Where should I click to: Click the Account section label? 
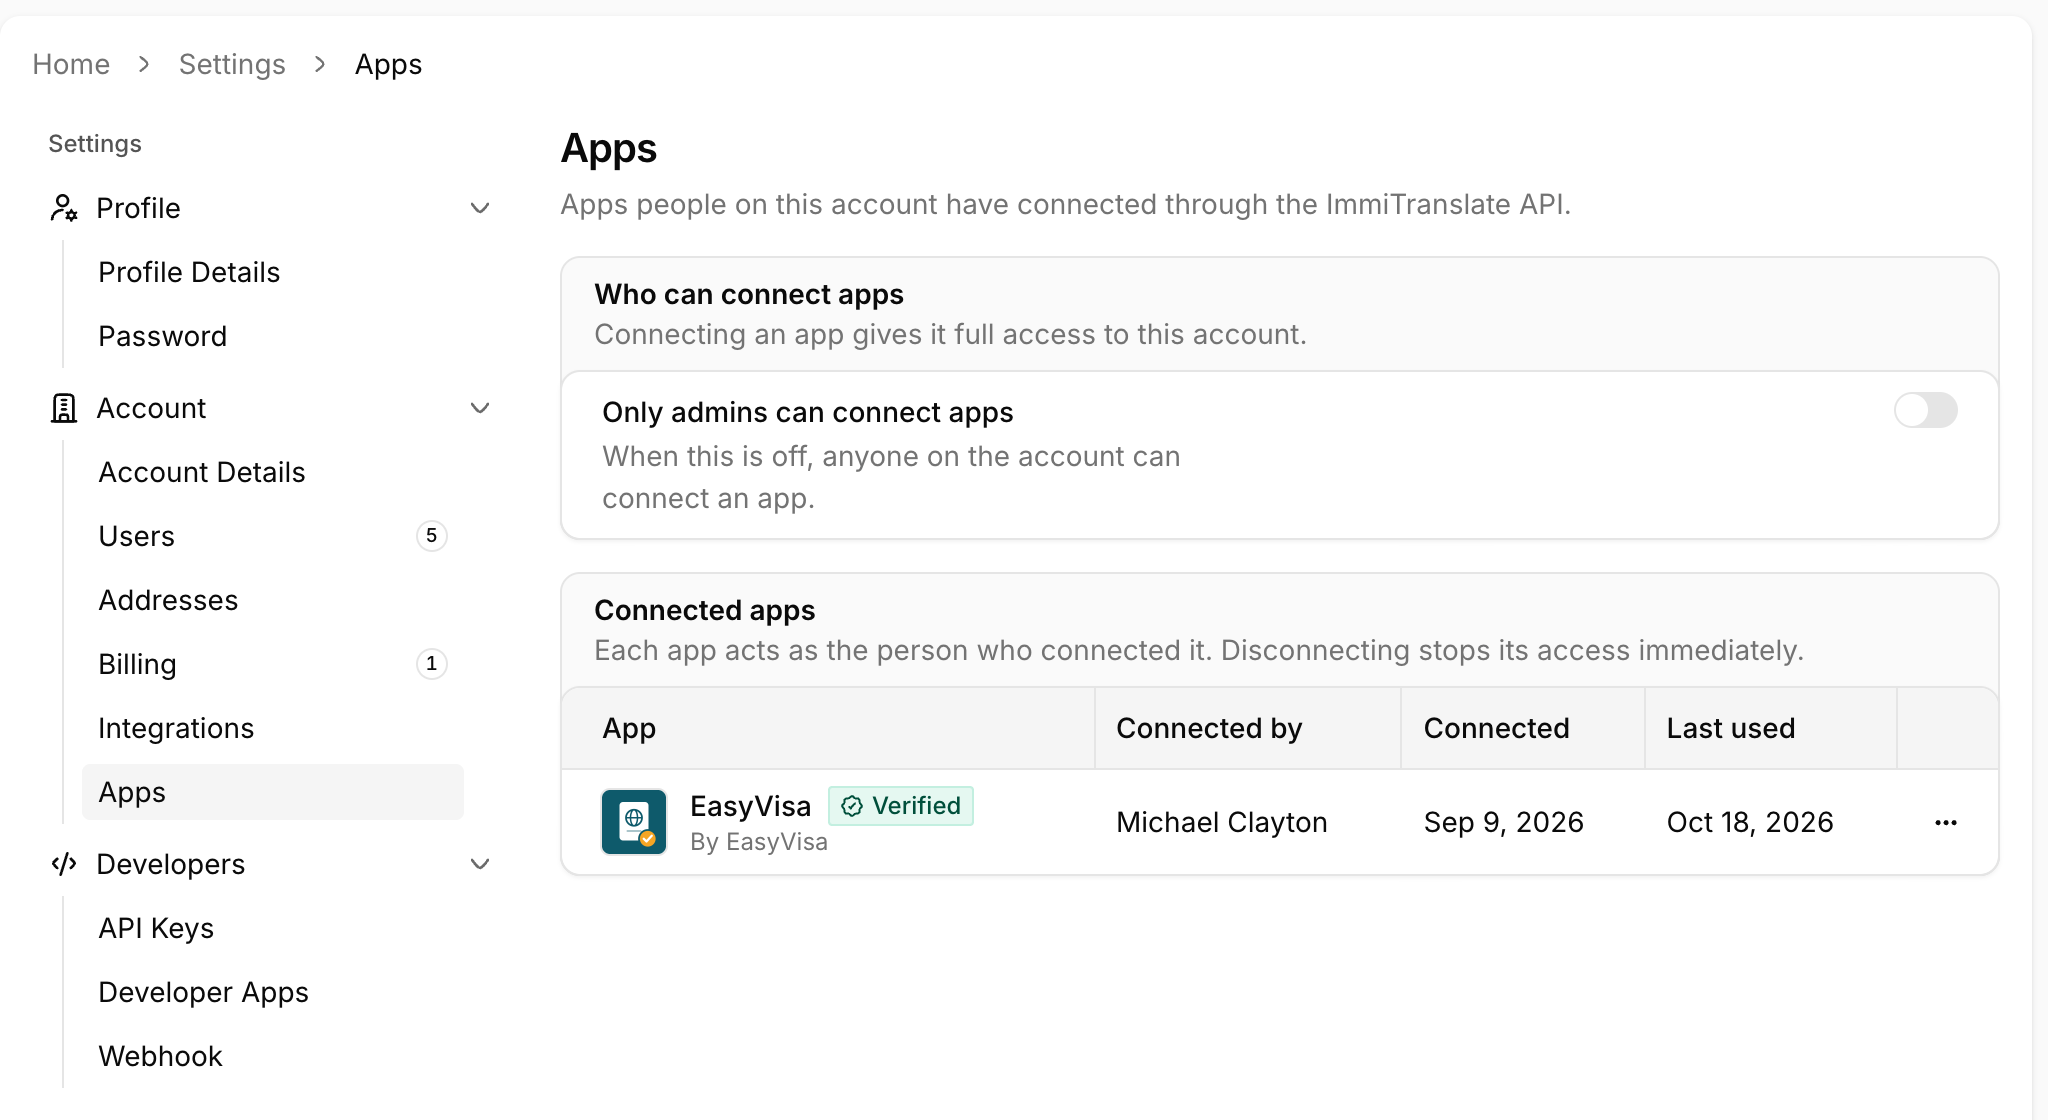point(151,408)
